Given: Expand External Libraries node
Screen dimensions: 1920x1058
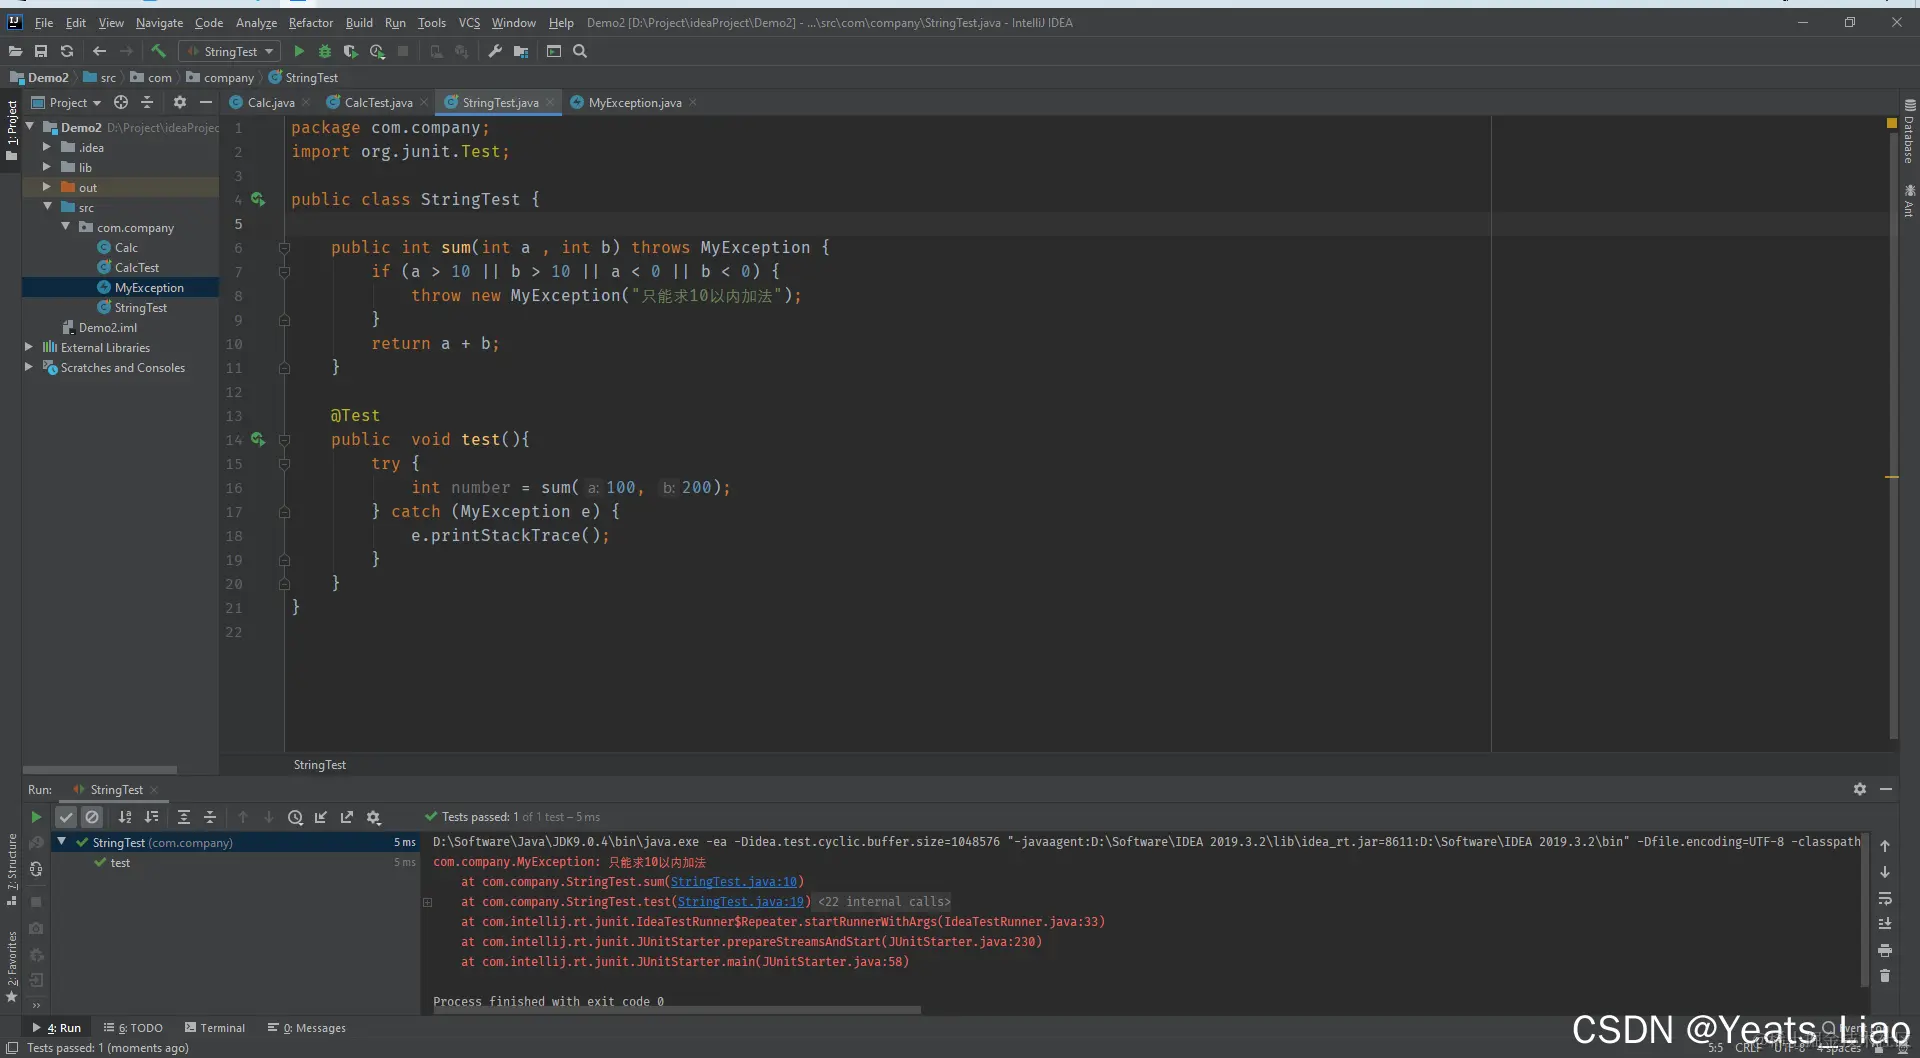Looking at the screenshot, I should [x=29, y=347].
